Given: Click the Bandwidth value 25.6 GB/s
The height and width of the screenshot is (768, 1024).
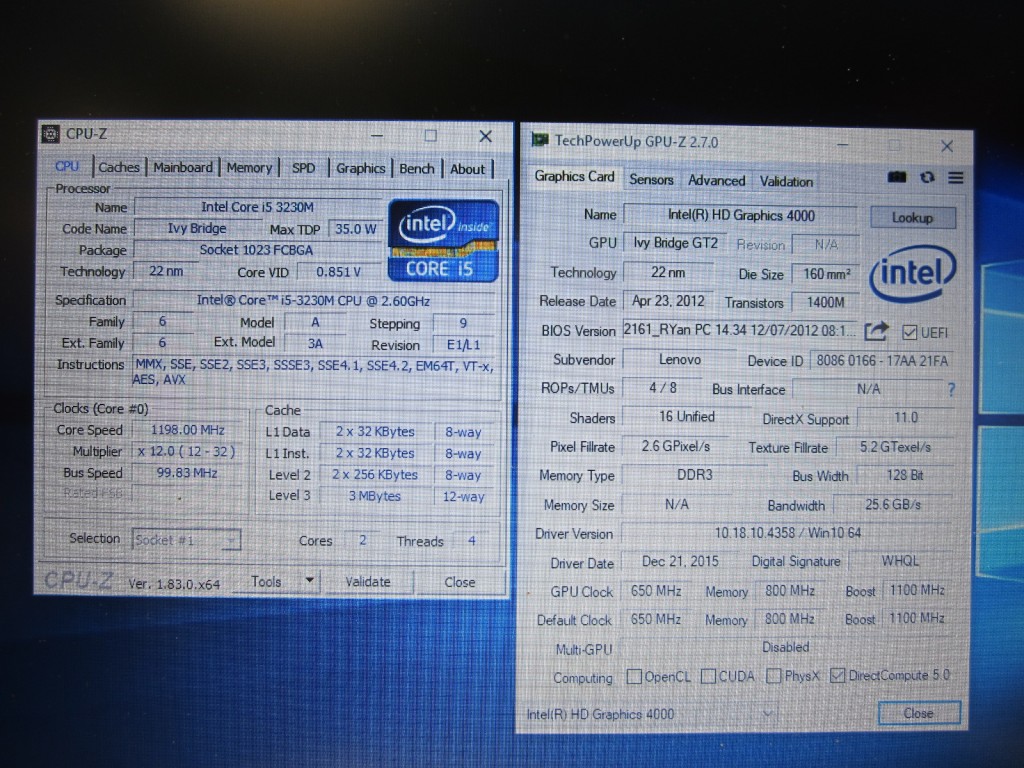Looking at the screenshot, I should 893,505.
